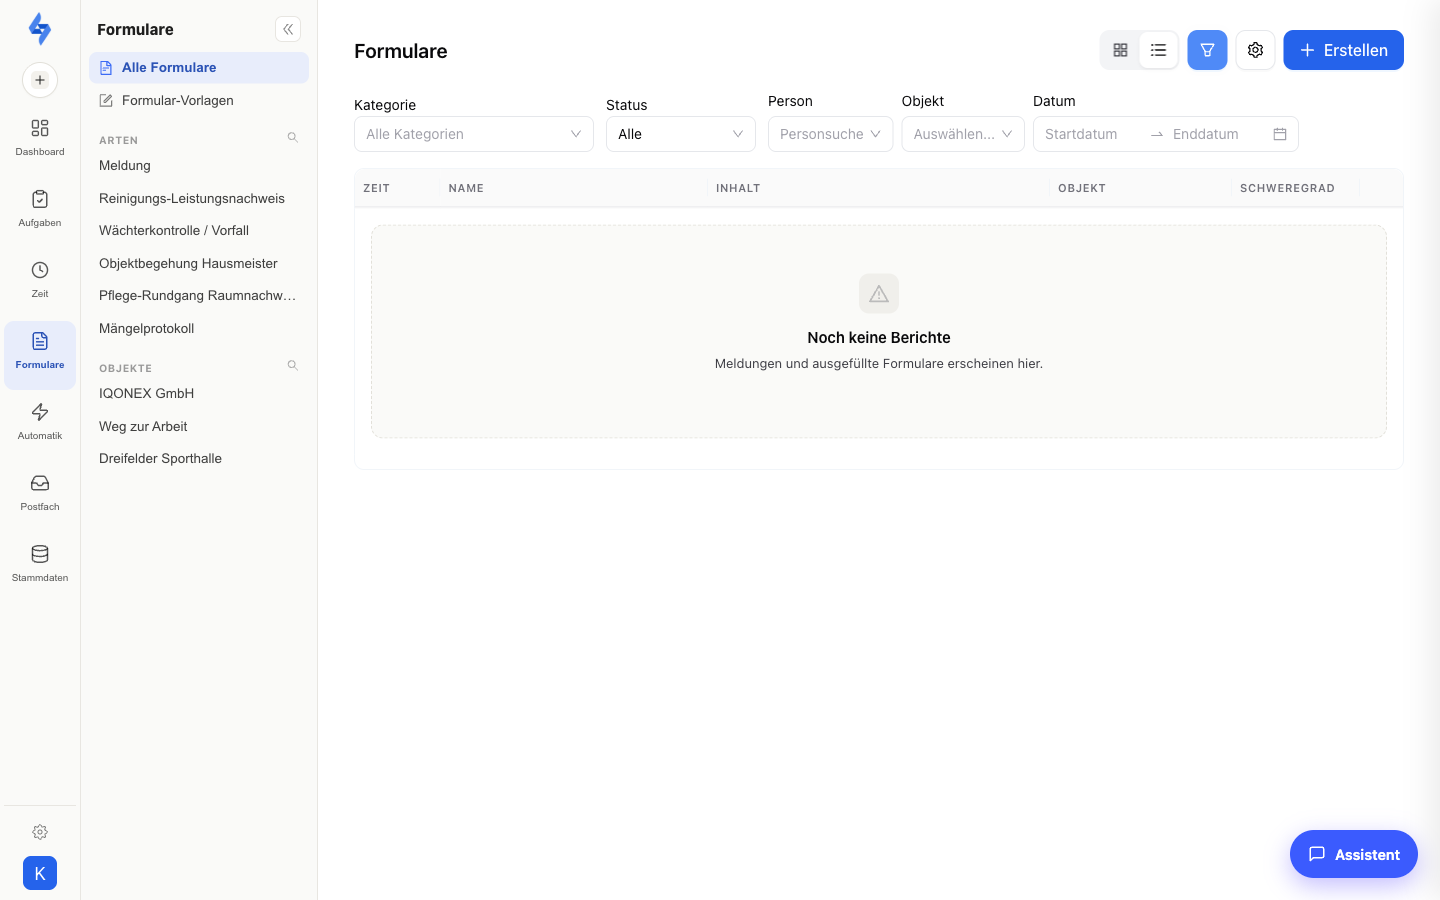Switch to list view
Screen dimensions: 1440x900
[x=1158, y=50]
